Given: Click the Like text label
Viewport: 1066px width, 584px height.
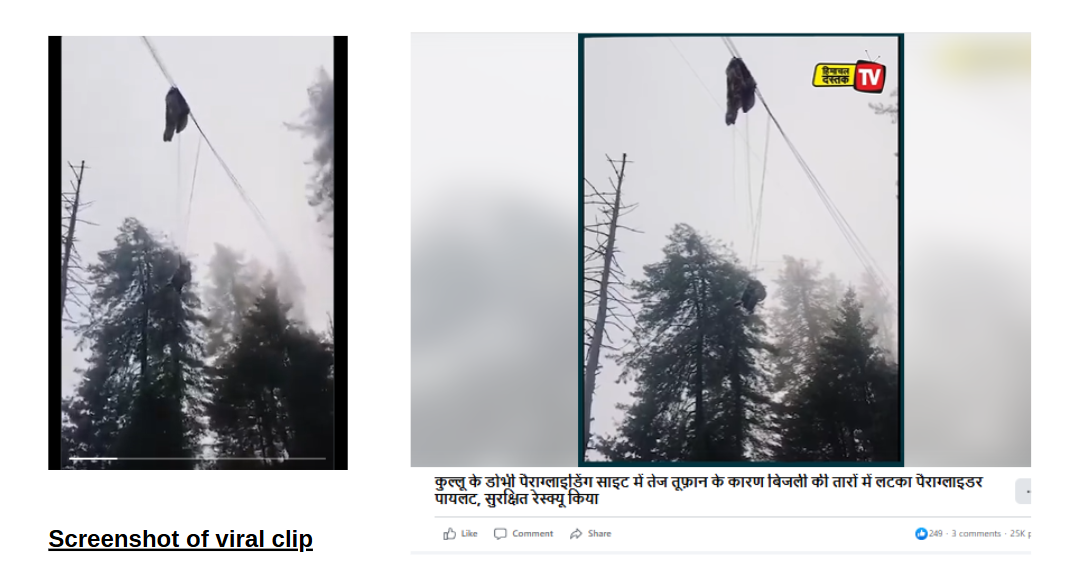Looking at the screenshot, I should tap(469, 534).
